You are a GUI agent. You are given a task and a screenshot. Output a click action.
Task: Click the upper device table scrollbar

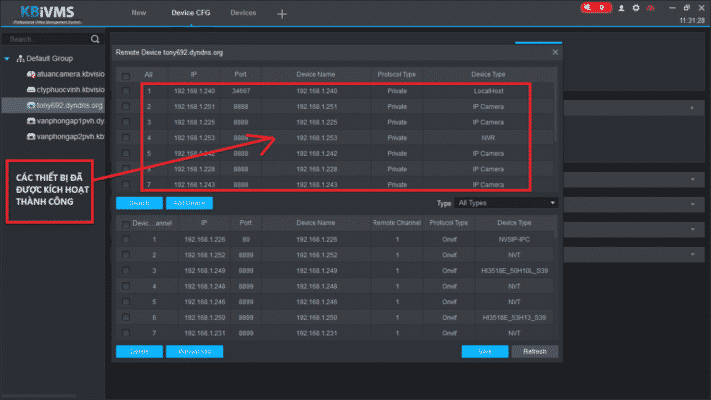click(555, 112)
